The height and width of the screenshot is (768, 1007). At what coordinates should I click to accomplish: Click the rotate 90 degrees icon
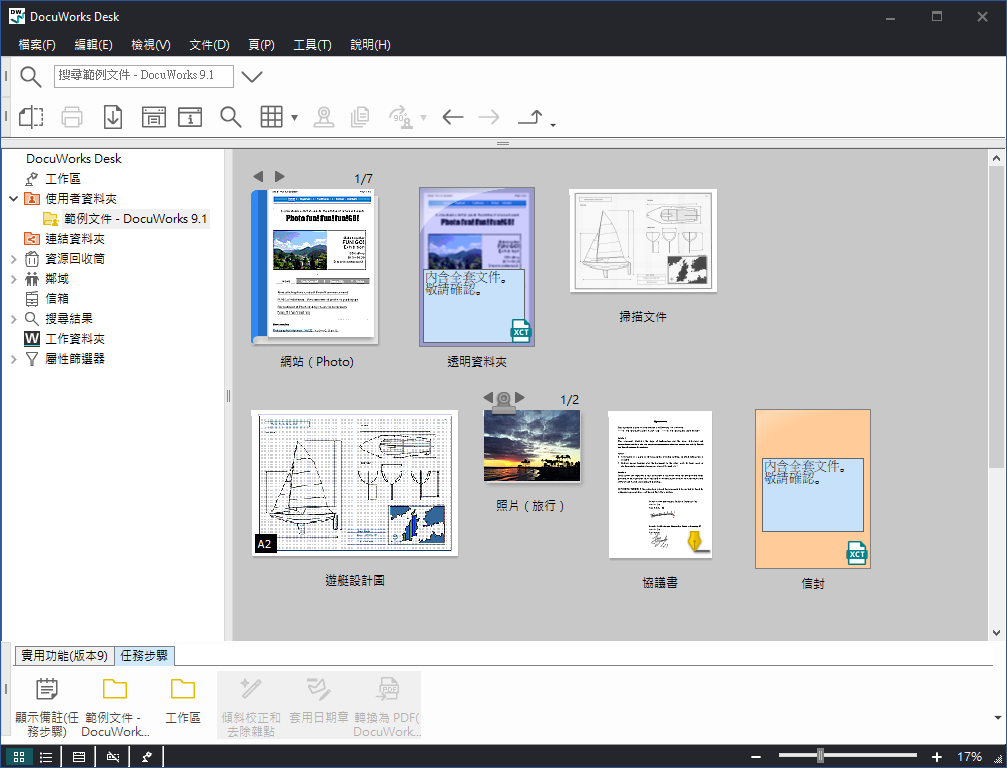coord(401,117)
